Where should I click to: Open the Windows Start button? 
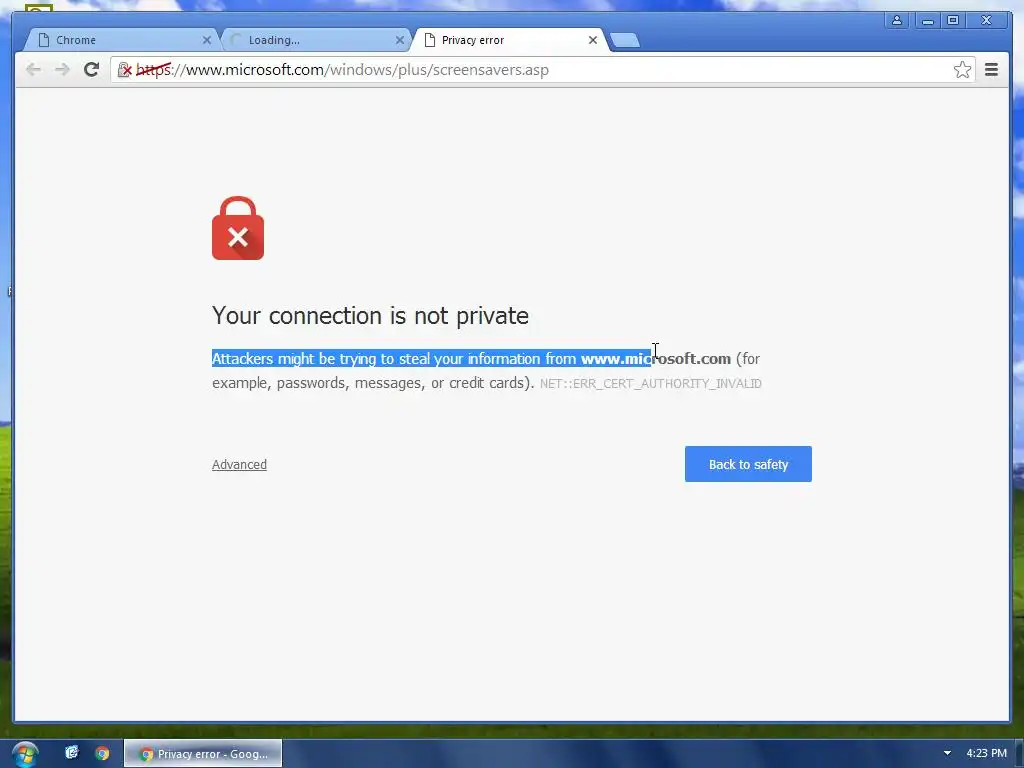pos(25,754)
